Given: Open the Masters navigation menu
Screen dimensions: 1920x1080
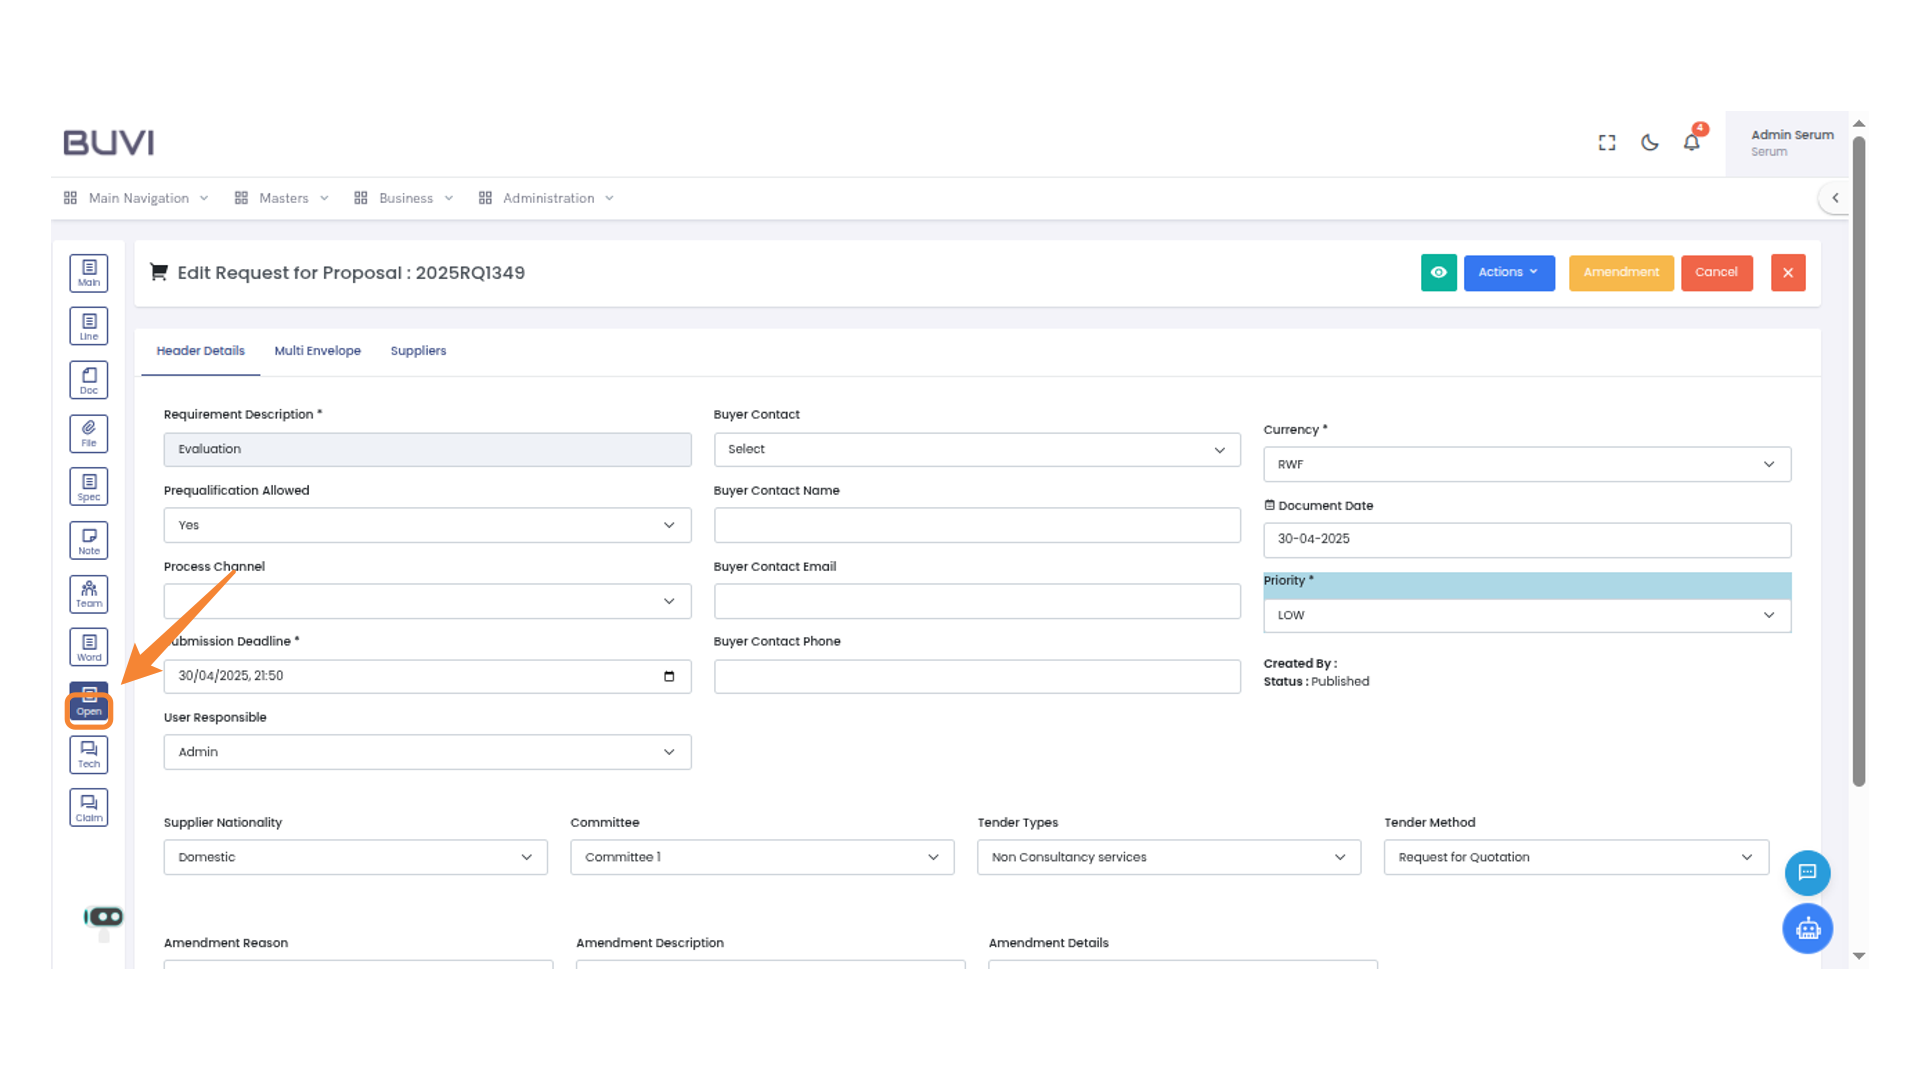Looking at the screenshot, I should pyautogui.click(x=283, y=198).
